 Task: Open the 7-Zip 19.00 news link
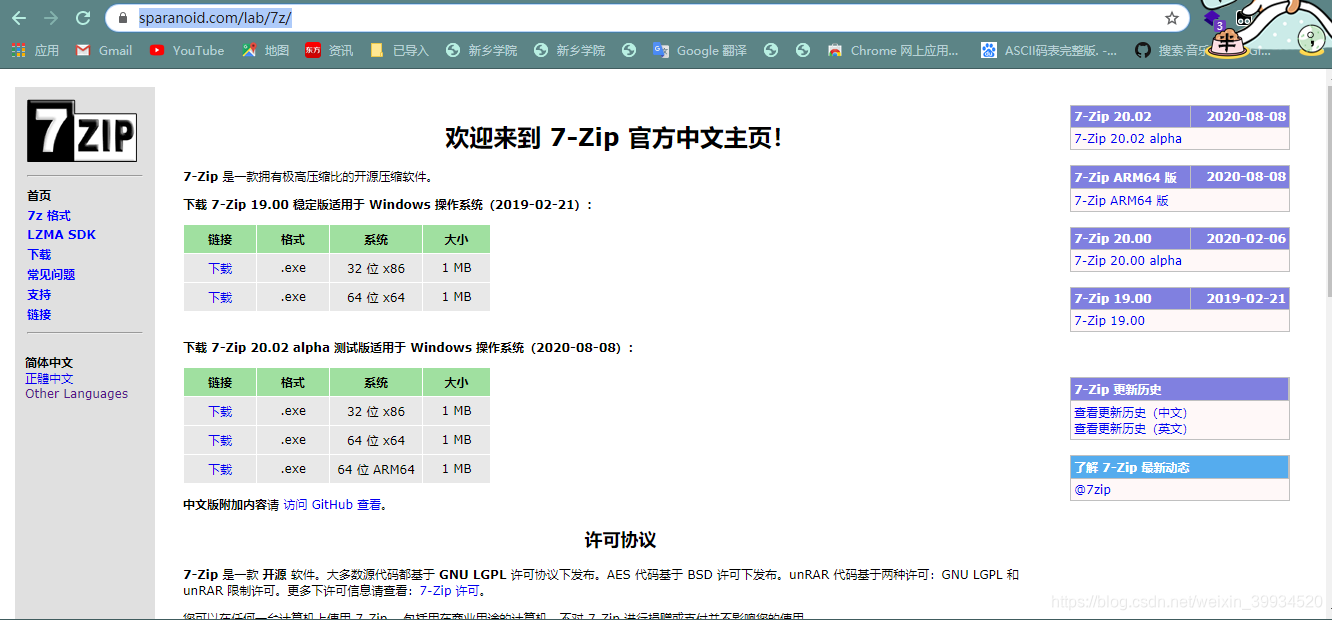point(1109,321)
